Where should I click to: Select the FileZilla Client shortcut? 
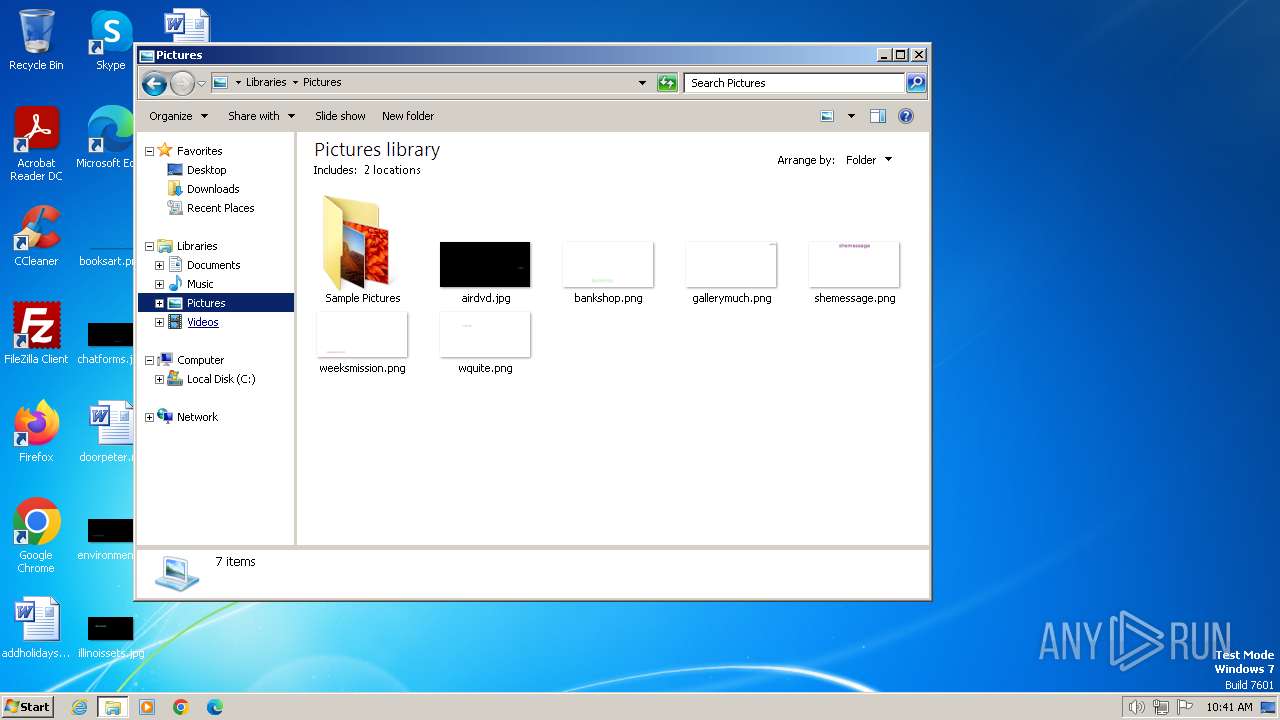pyautogui.click(x=36, y=333)
